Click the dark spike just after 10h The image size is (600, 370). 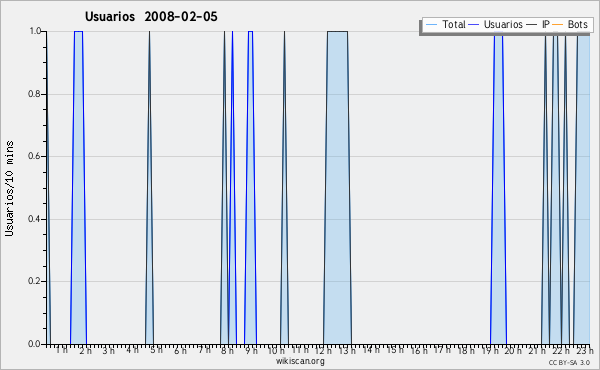(284, 187)
